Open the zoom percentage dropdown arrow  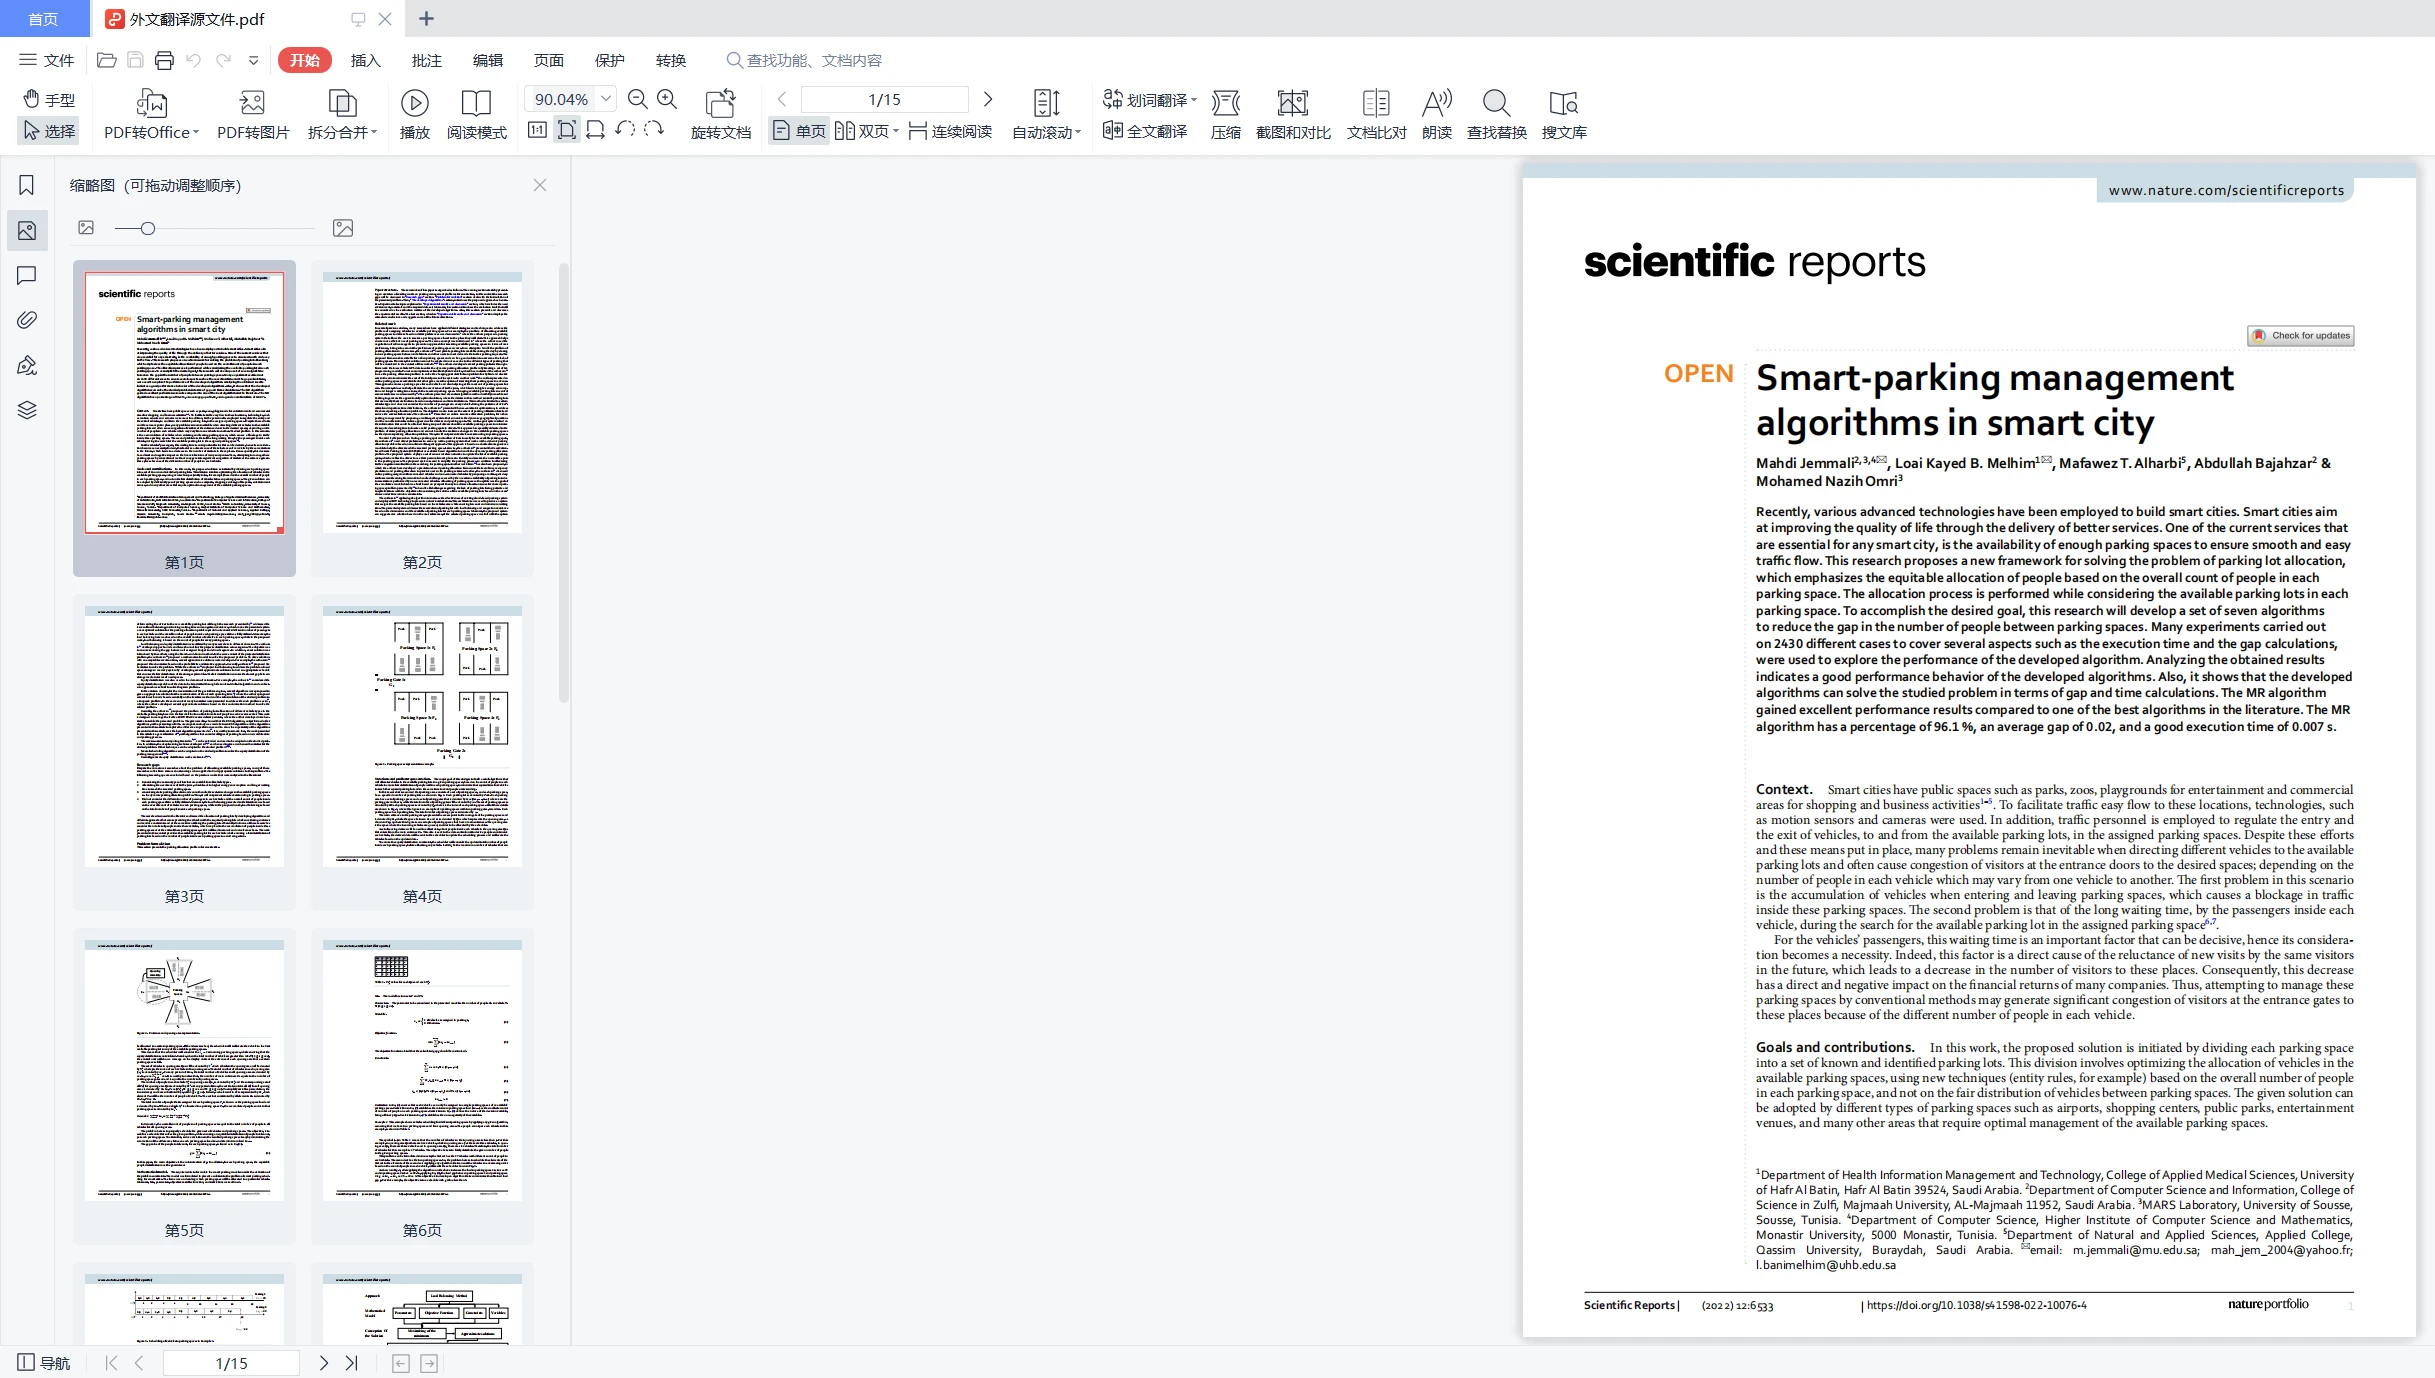click(x=605, y=99)
